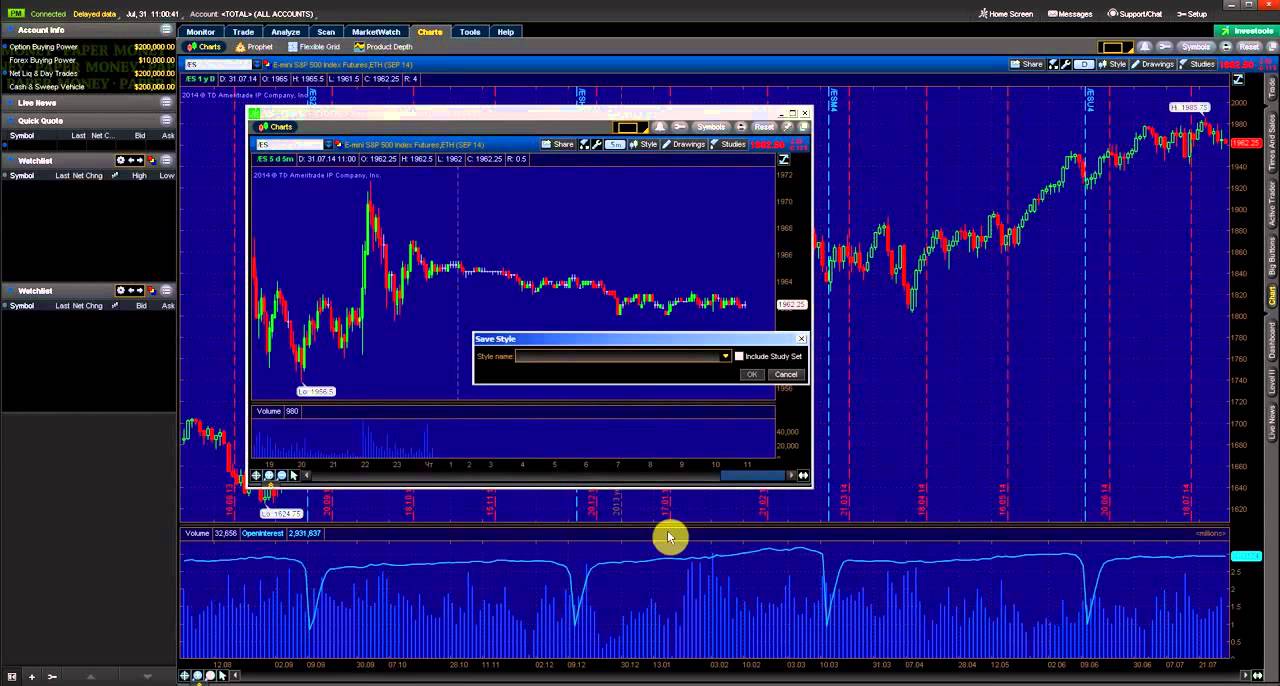This screenshot has width=1280, height=686.
Task: Click OpenInterest label in lower study panel
Action: (263, 533)
